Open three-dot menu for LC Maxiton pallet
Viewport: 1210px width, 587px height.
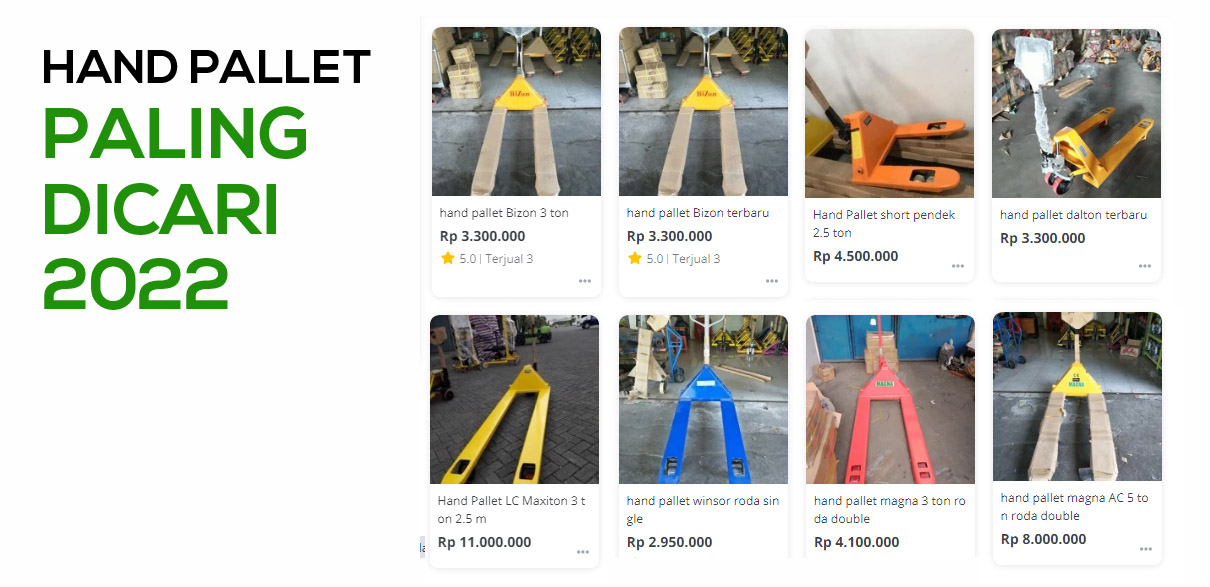point(583,552)
